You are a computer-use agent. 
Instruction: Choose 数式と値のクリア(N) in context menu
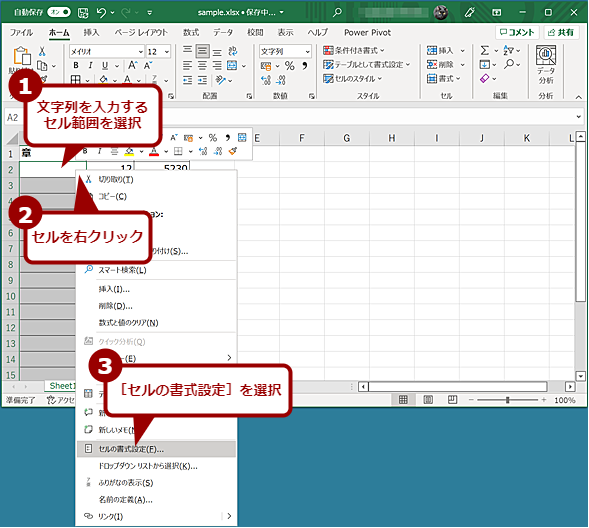tap(157, 323)
